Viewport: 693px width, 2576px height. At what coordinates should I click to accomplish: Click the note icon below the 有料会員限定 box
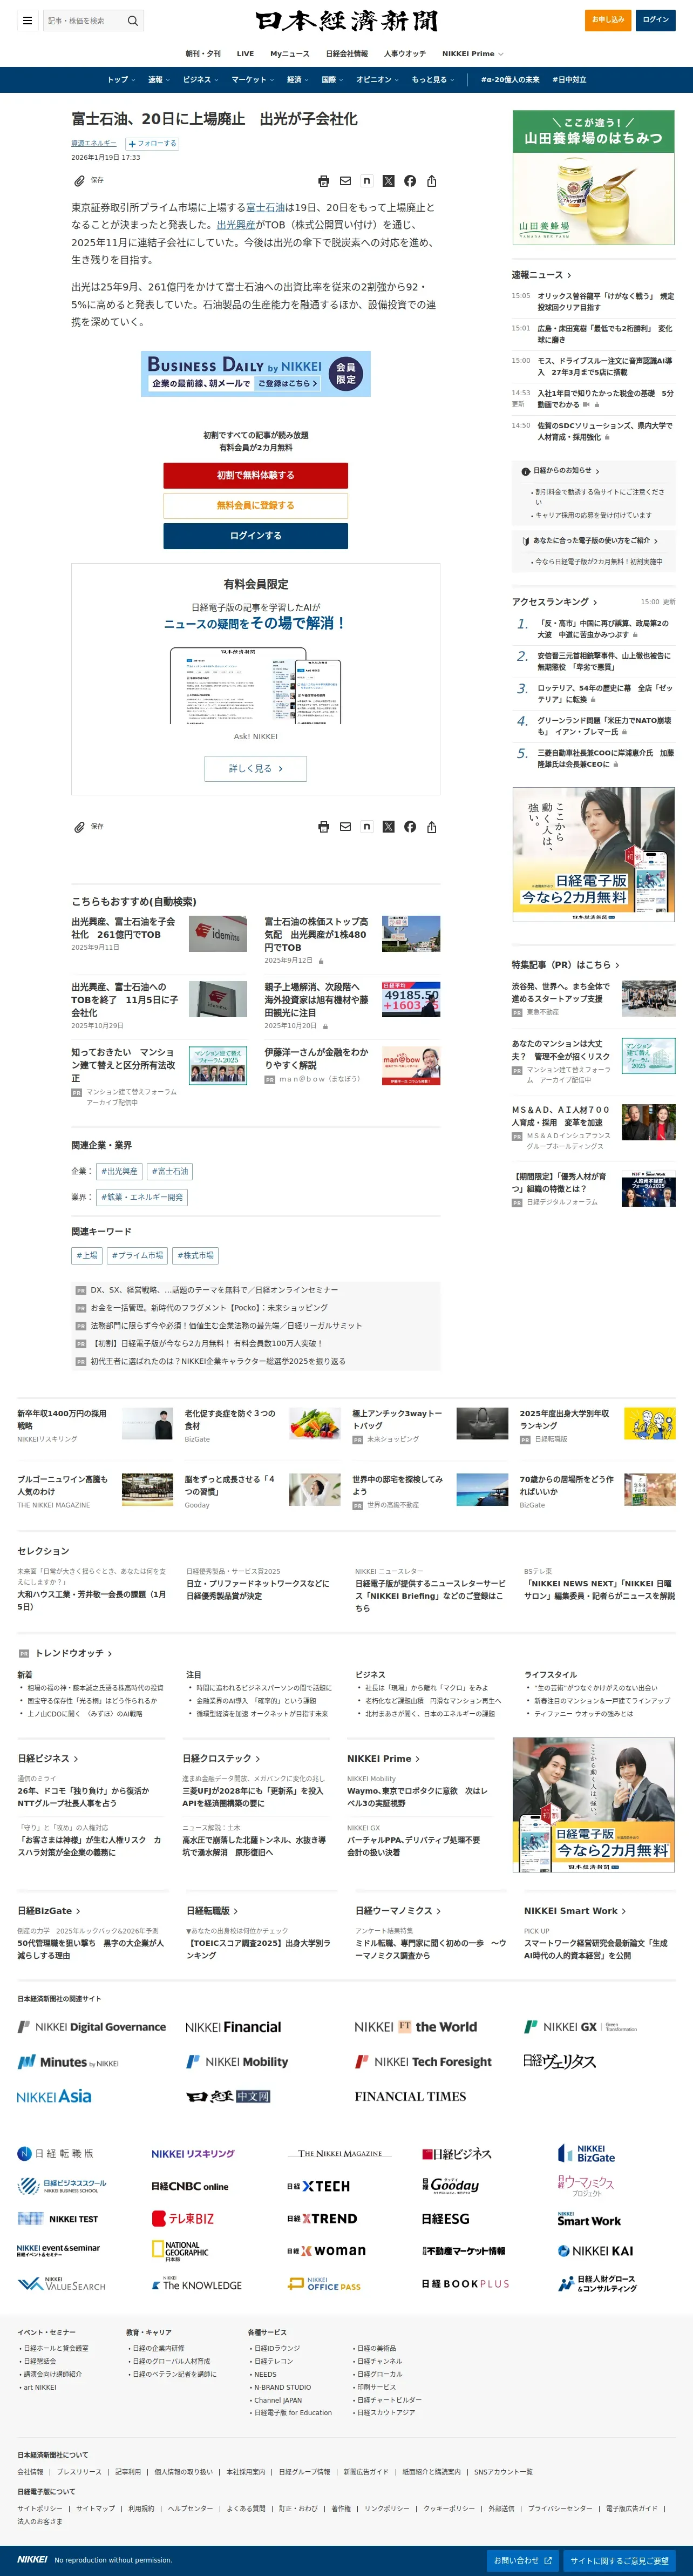pos(367,827)
